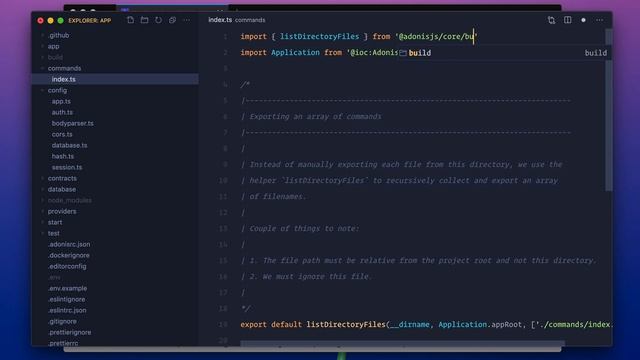Open .adonisrc.json file
This screenshot has width=640, height=360.
click(69, 244)
